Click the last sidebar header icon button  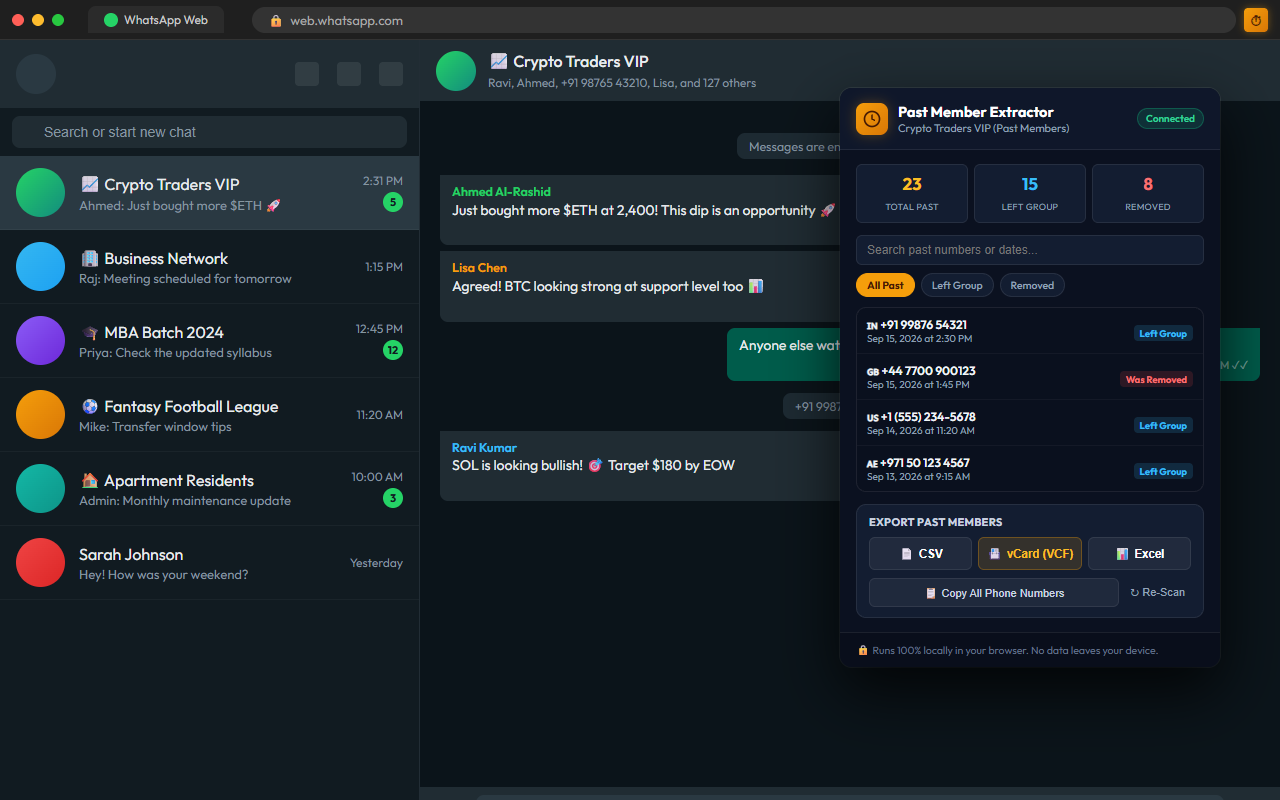click(x=391, y=74)
